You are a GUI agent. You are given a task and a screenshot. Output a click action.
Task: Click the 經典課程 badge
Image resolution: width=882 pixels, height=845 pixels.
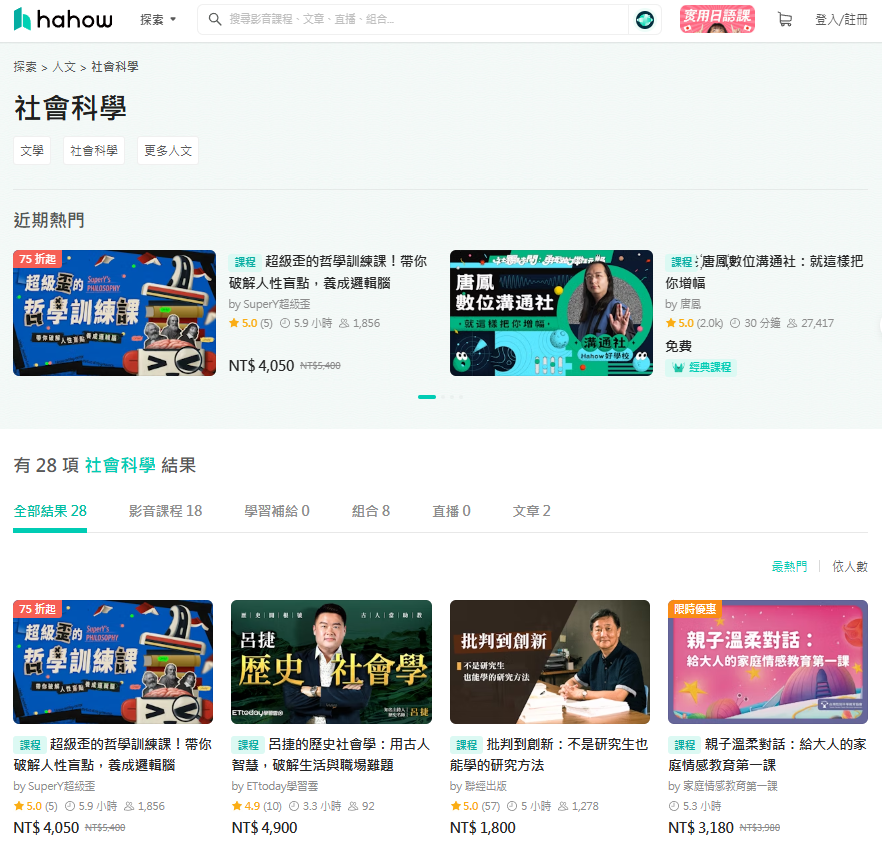(701, 368)
